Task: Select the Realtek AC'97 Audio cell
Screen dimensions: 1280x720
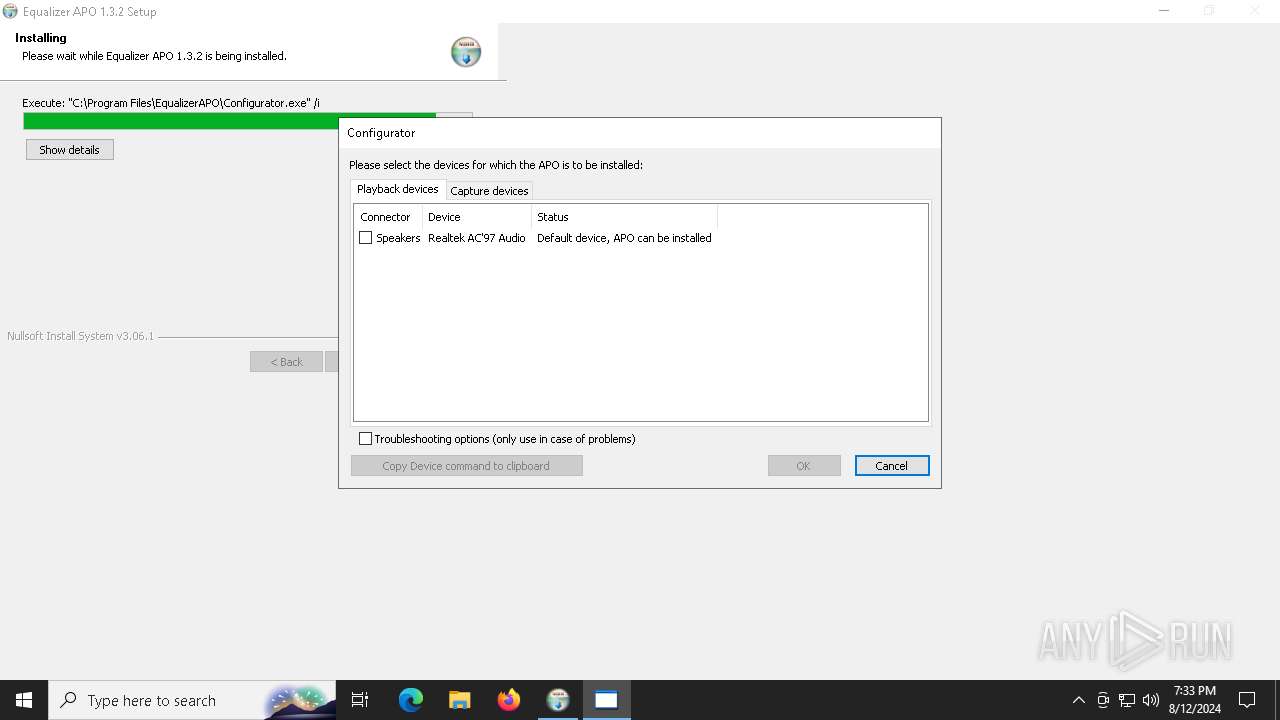Action: click(477, 238)
